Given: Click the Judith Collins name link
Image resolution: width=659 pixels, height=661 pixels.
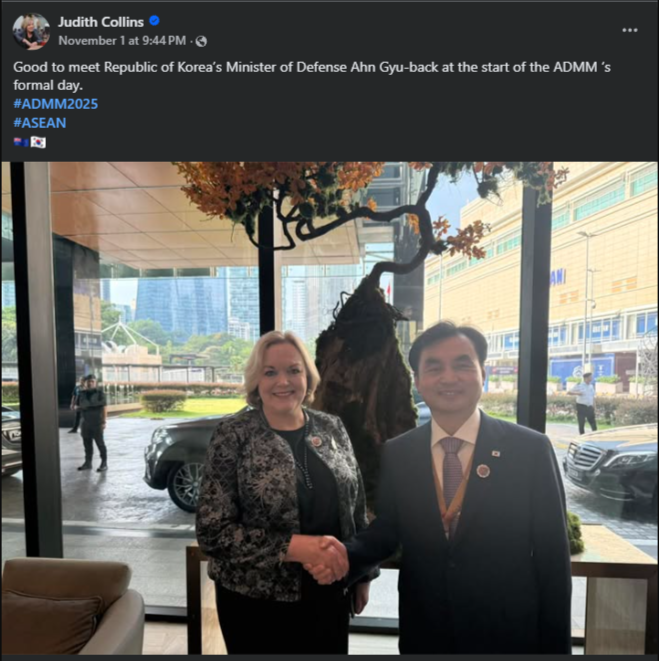Looking at the screenshot, I should [101, 22].
